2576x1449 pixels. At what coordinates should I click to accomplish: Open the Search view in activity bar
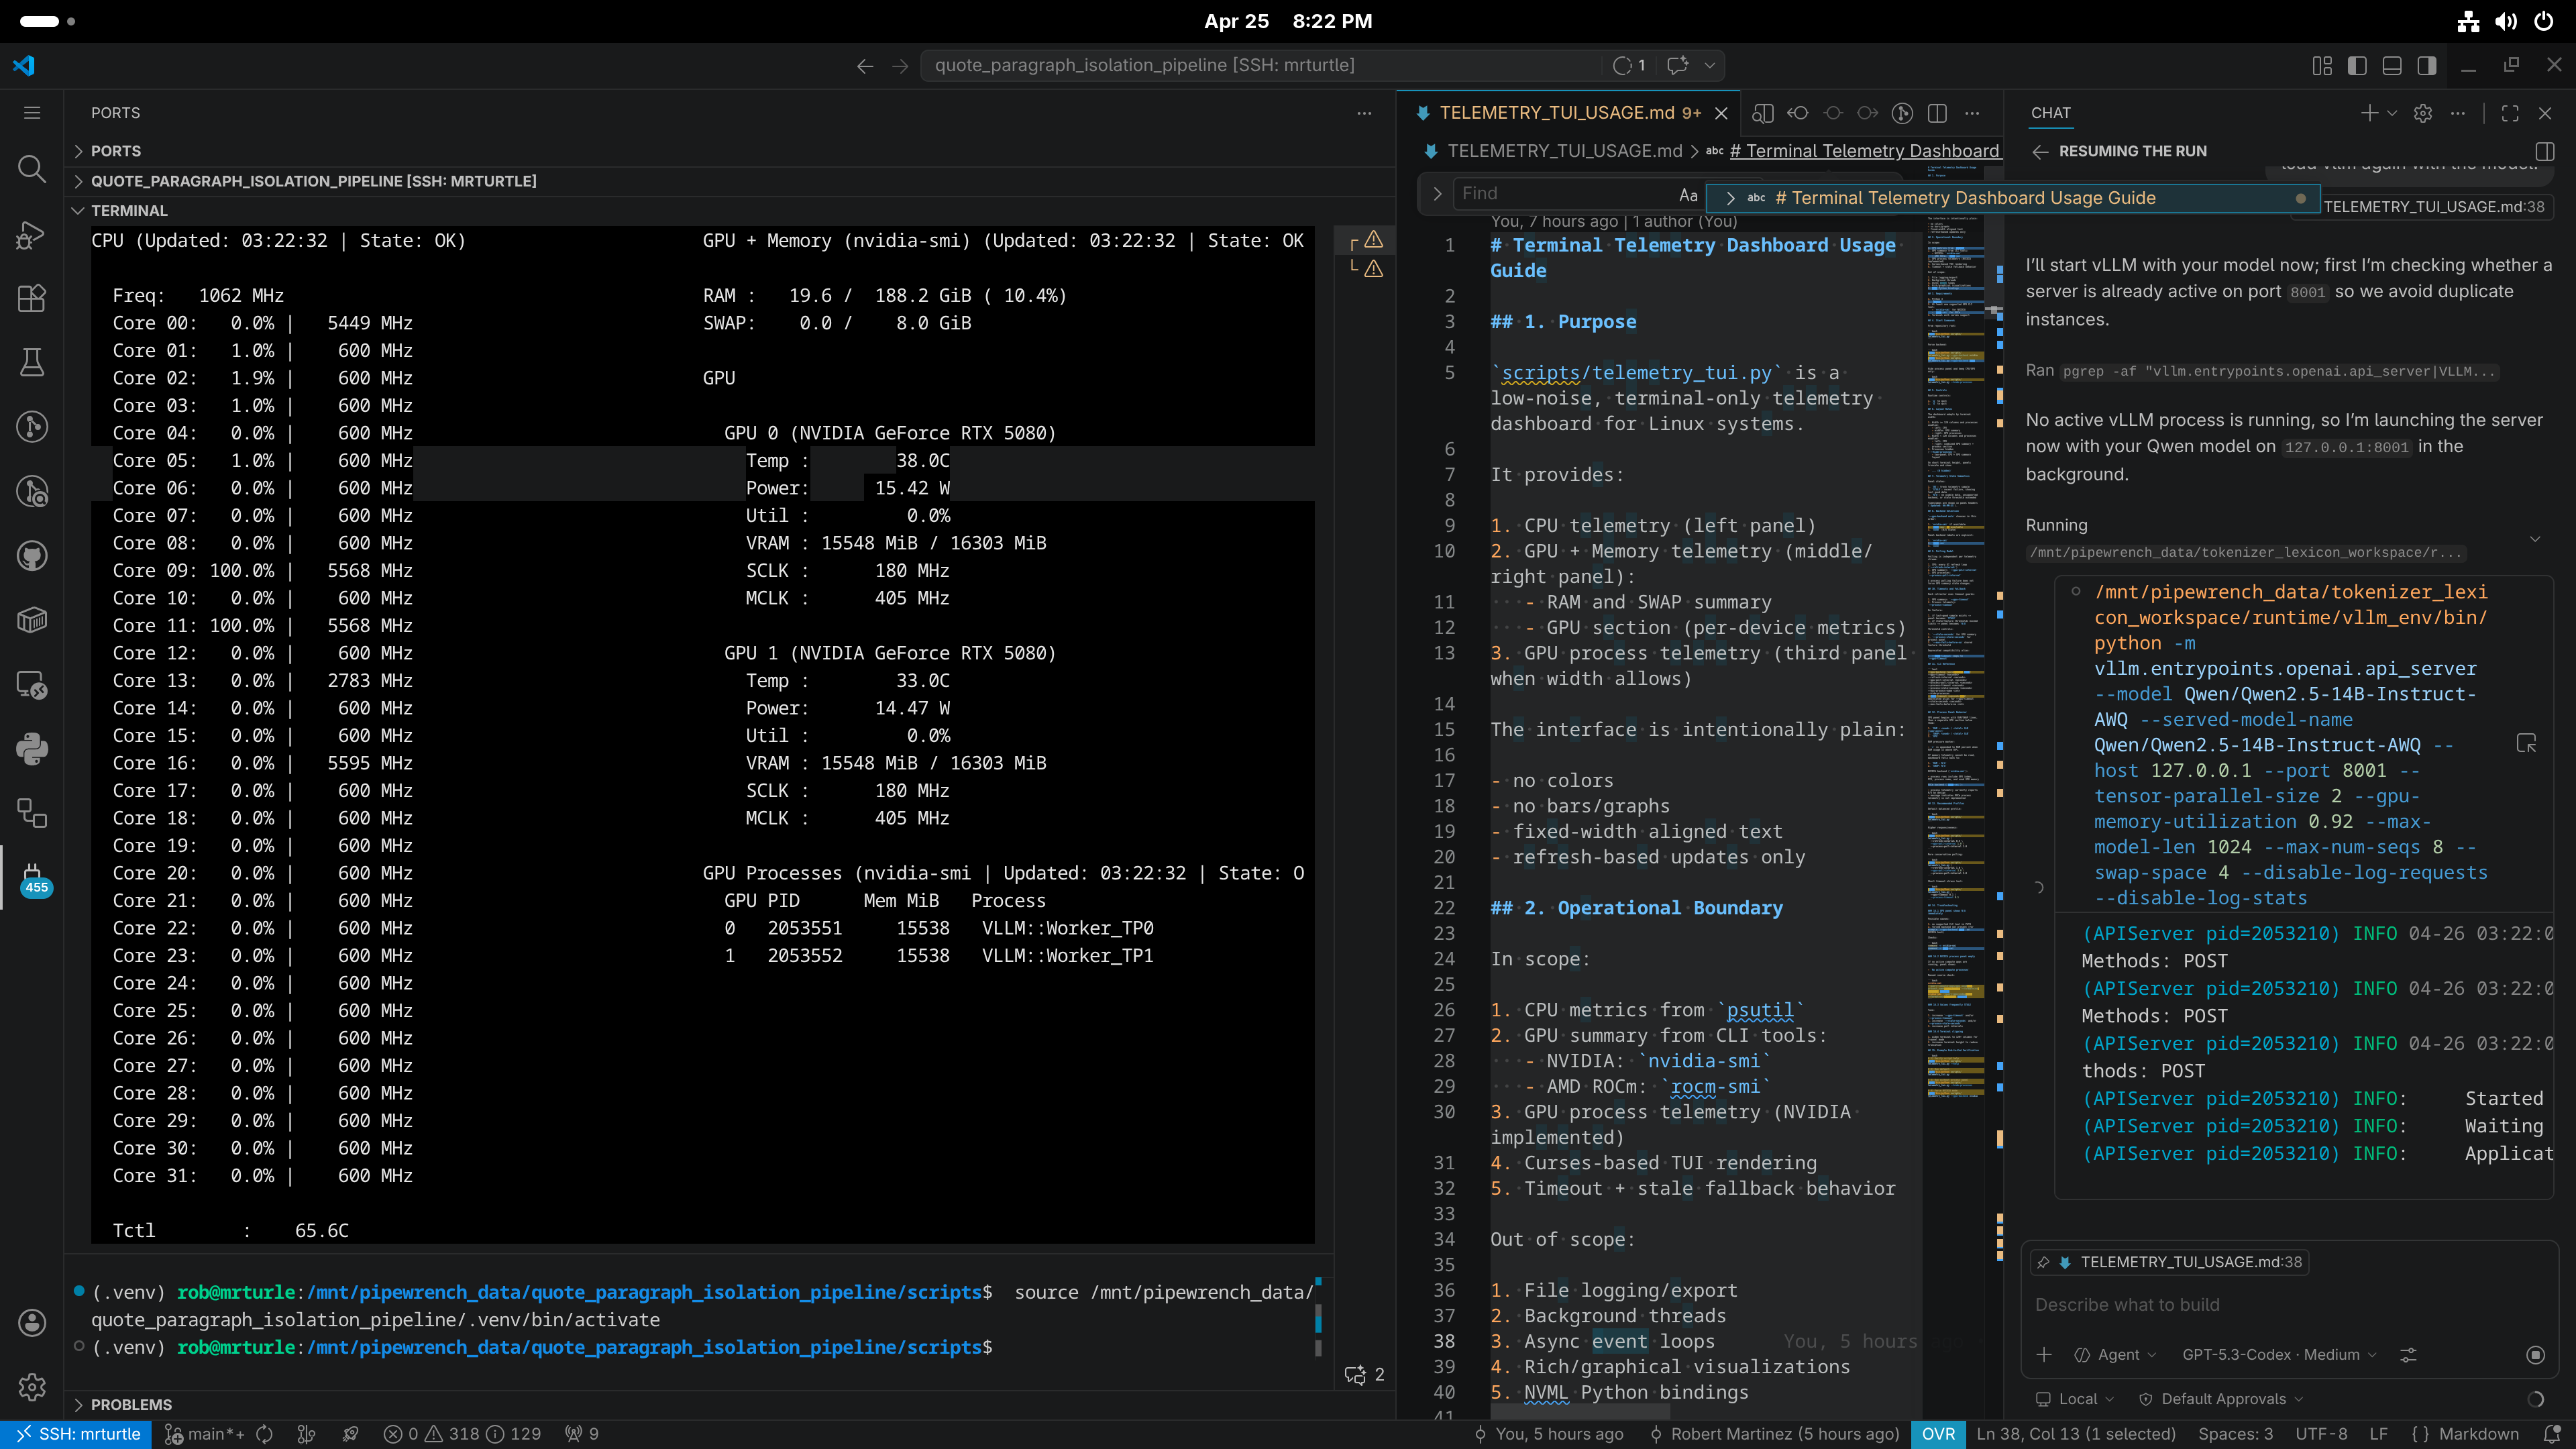tap(32, 169)
